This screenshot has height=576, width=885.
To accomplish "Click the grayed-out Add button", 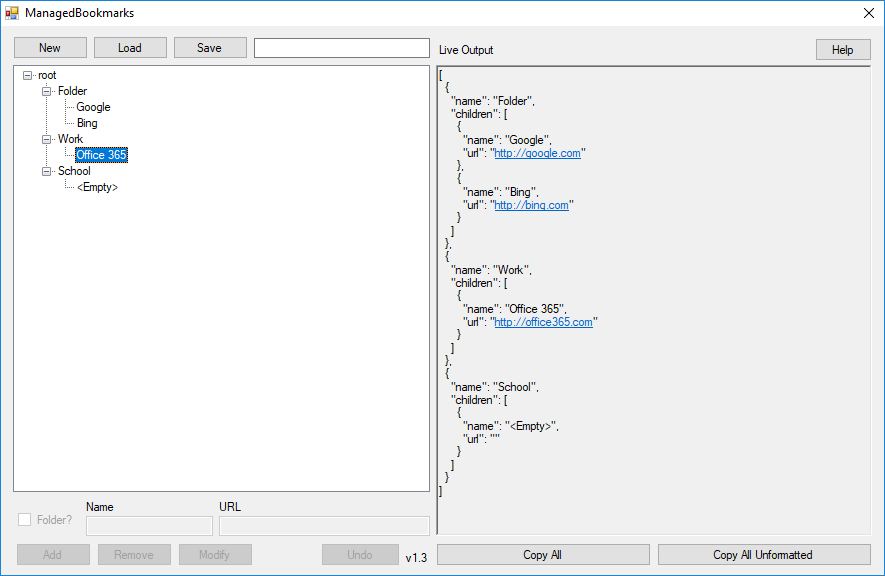I will point(53,554).
